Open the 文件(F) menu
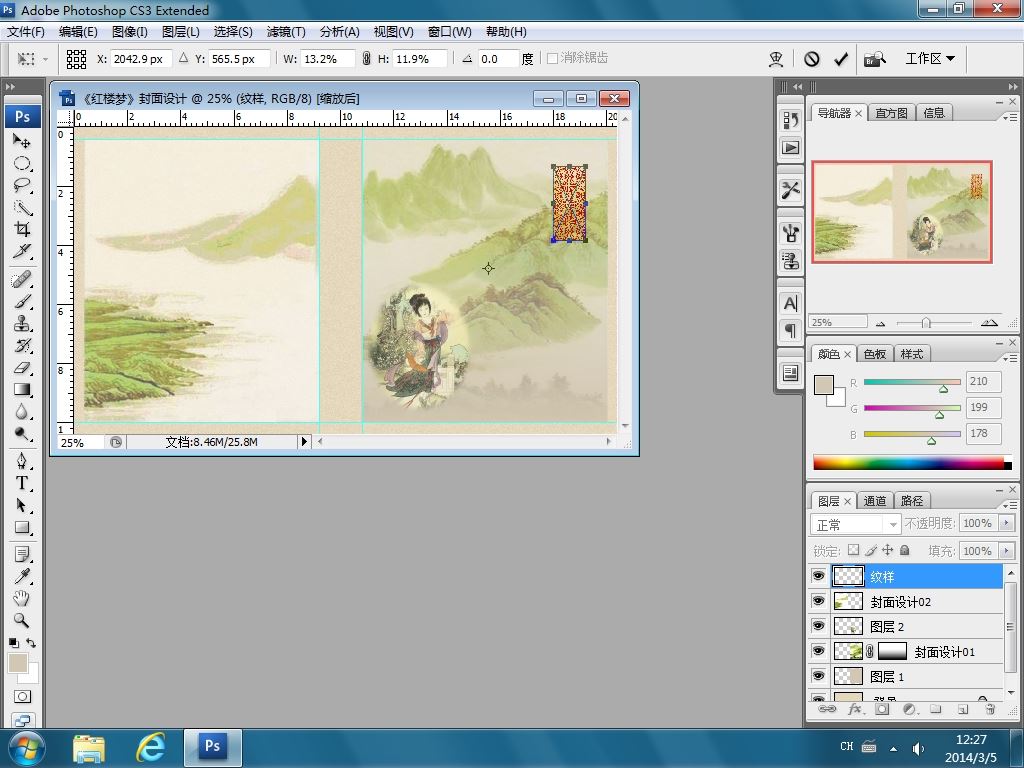1024x768 pixels. (x=25, y=31)
